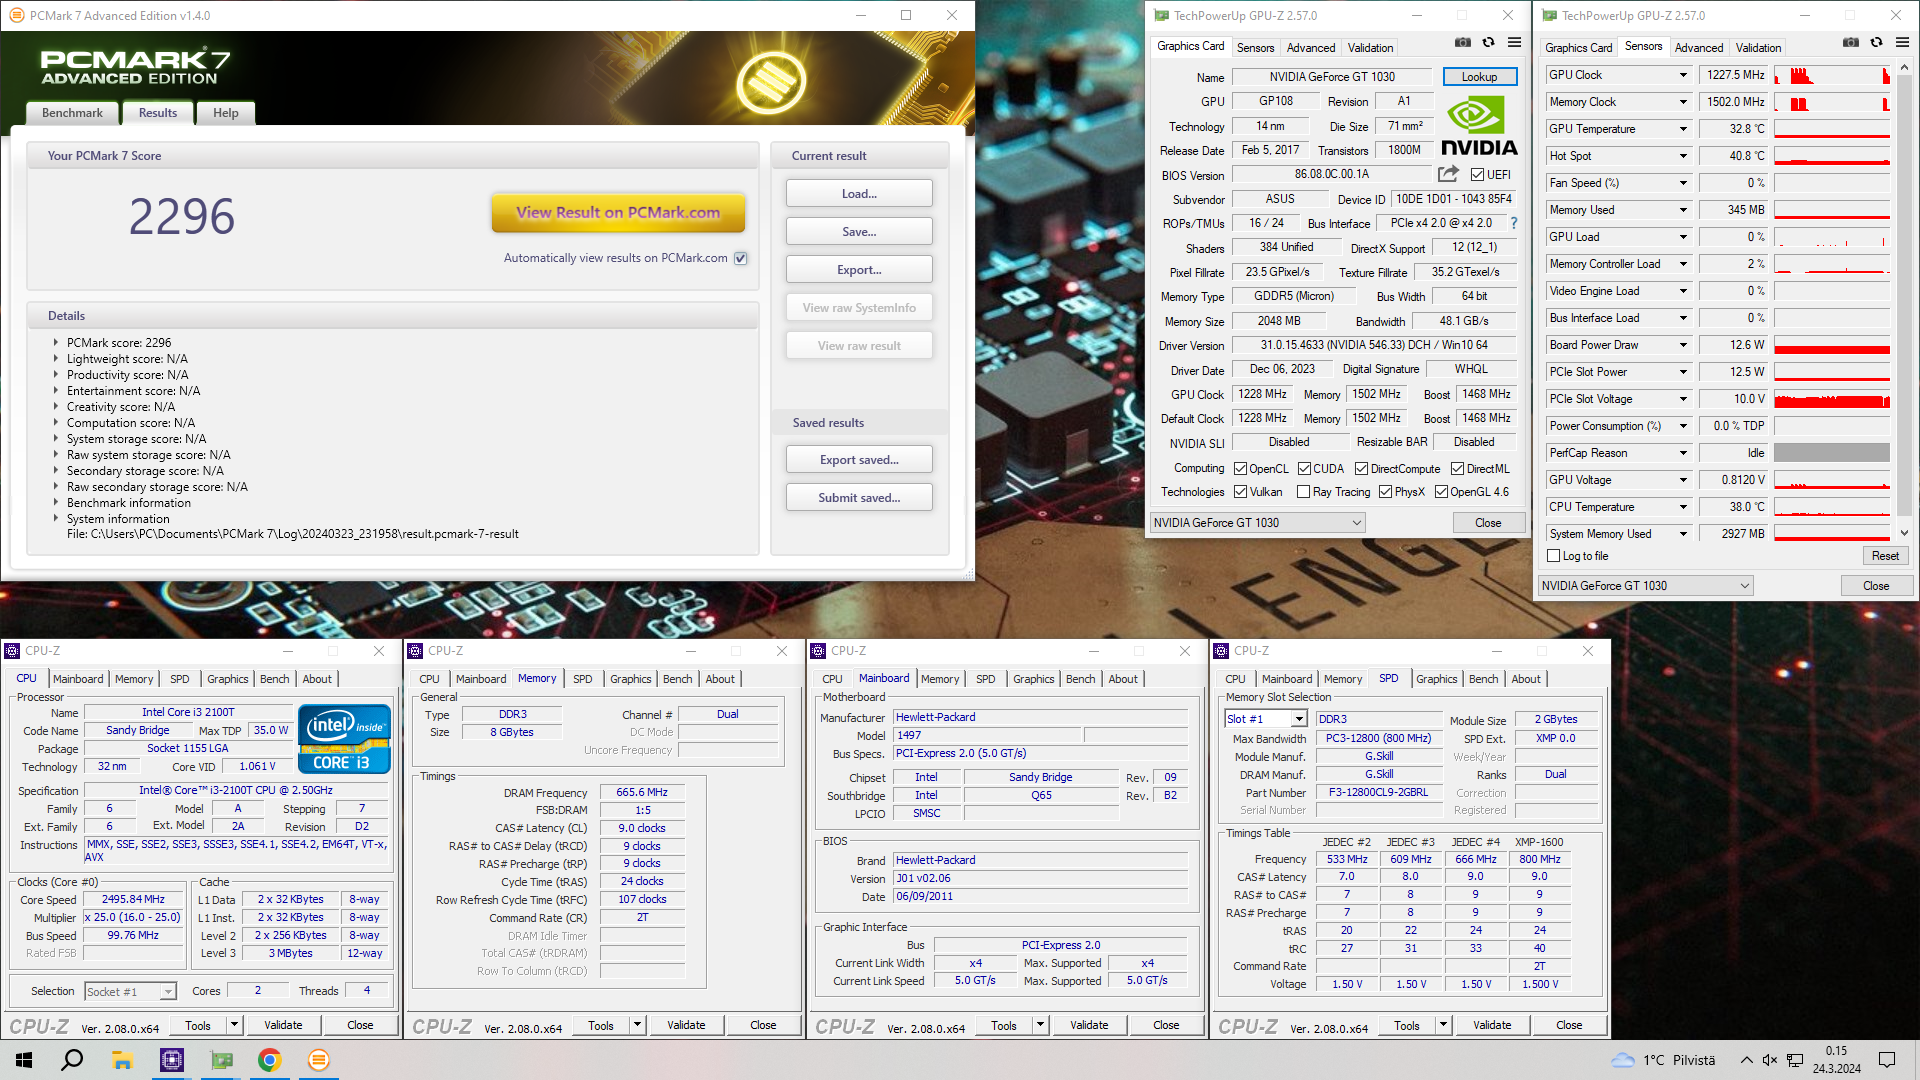Click GPU-Z screenshot camera icon in Graphics Card window
The height and width of the screenshot is (1080, 1920).
[x=1463, y=43]
